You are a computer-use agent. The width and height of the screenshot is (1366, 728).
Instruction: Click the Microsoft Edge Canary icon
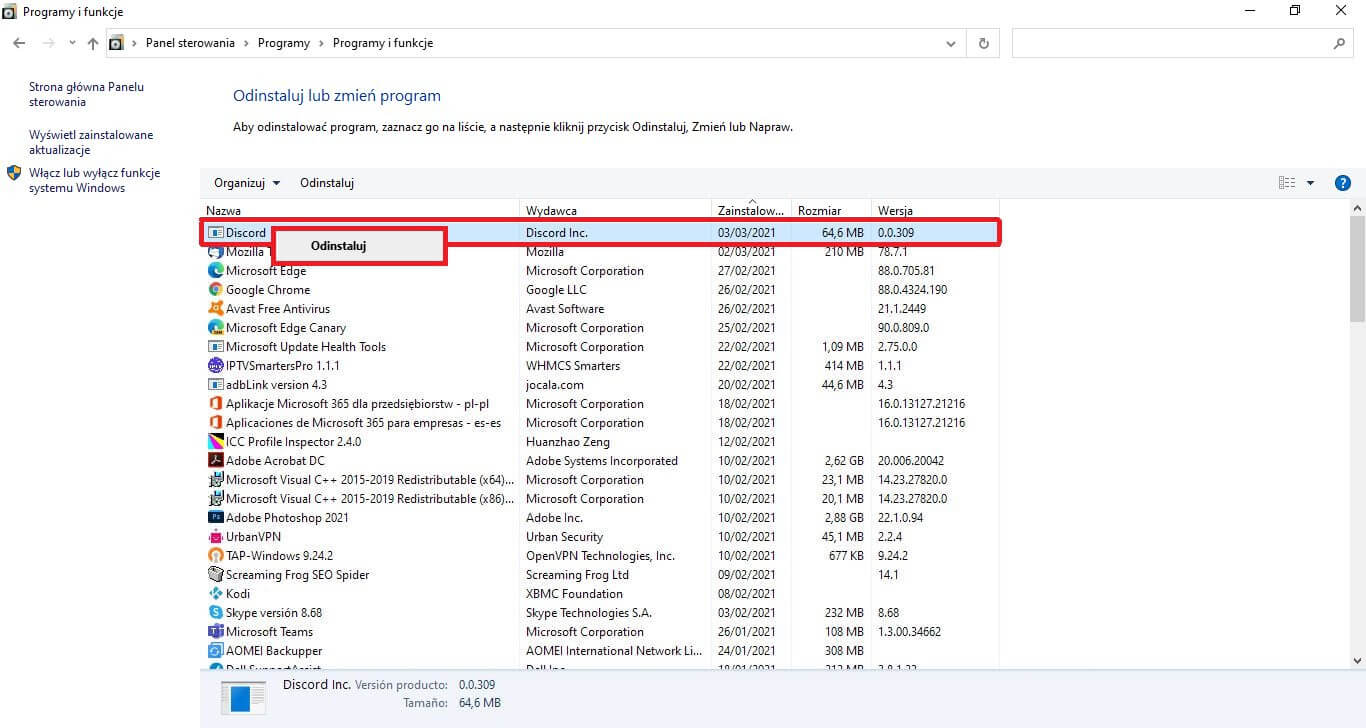(x=215, y=328)
